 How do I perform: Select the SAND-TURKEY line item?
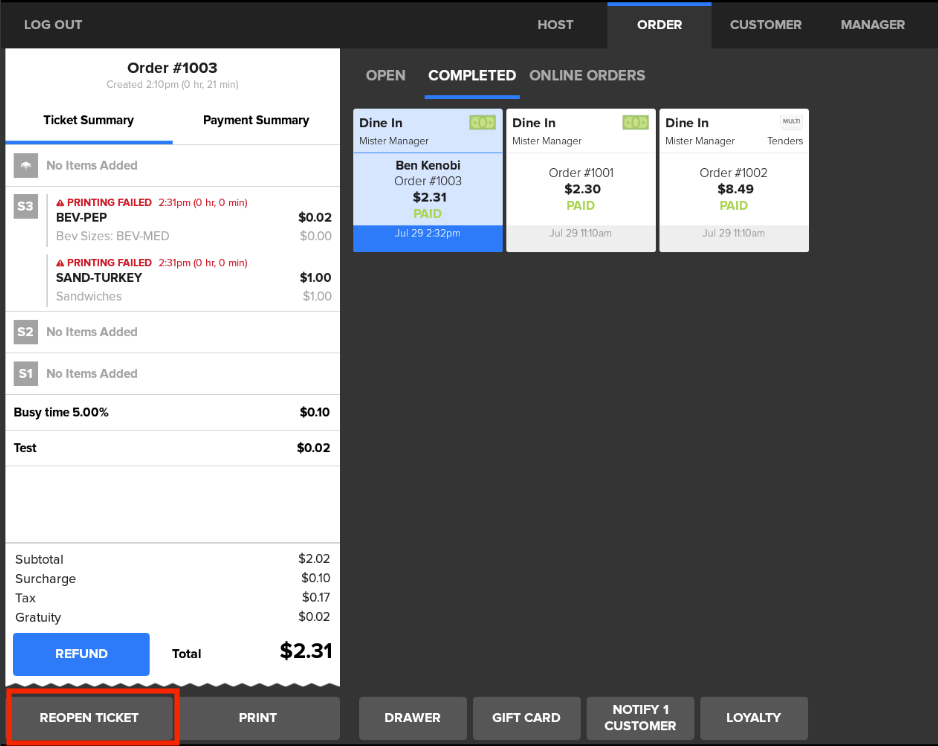pos(98,278)
